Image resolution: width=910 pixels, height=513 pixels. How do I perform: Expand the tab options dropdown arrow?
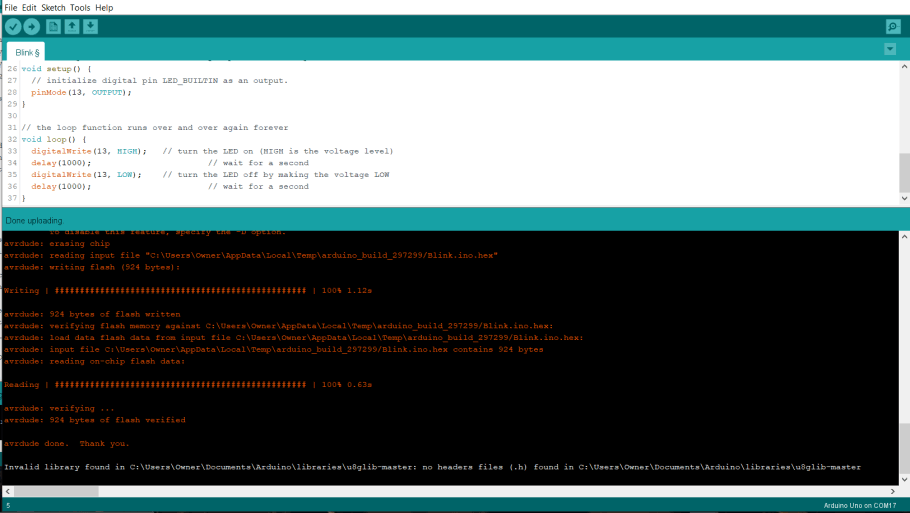890,49
